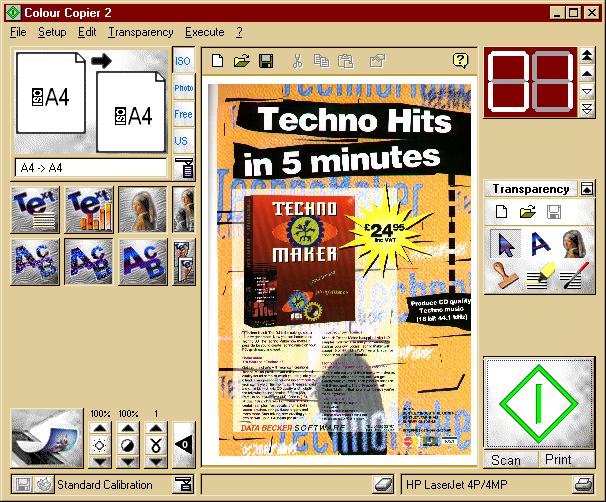
Task: Open the Edit menu
Action: click(x=87, y=32)
